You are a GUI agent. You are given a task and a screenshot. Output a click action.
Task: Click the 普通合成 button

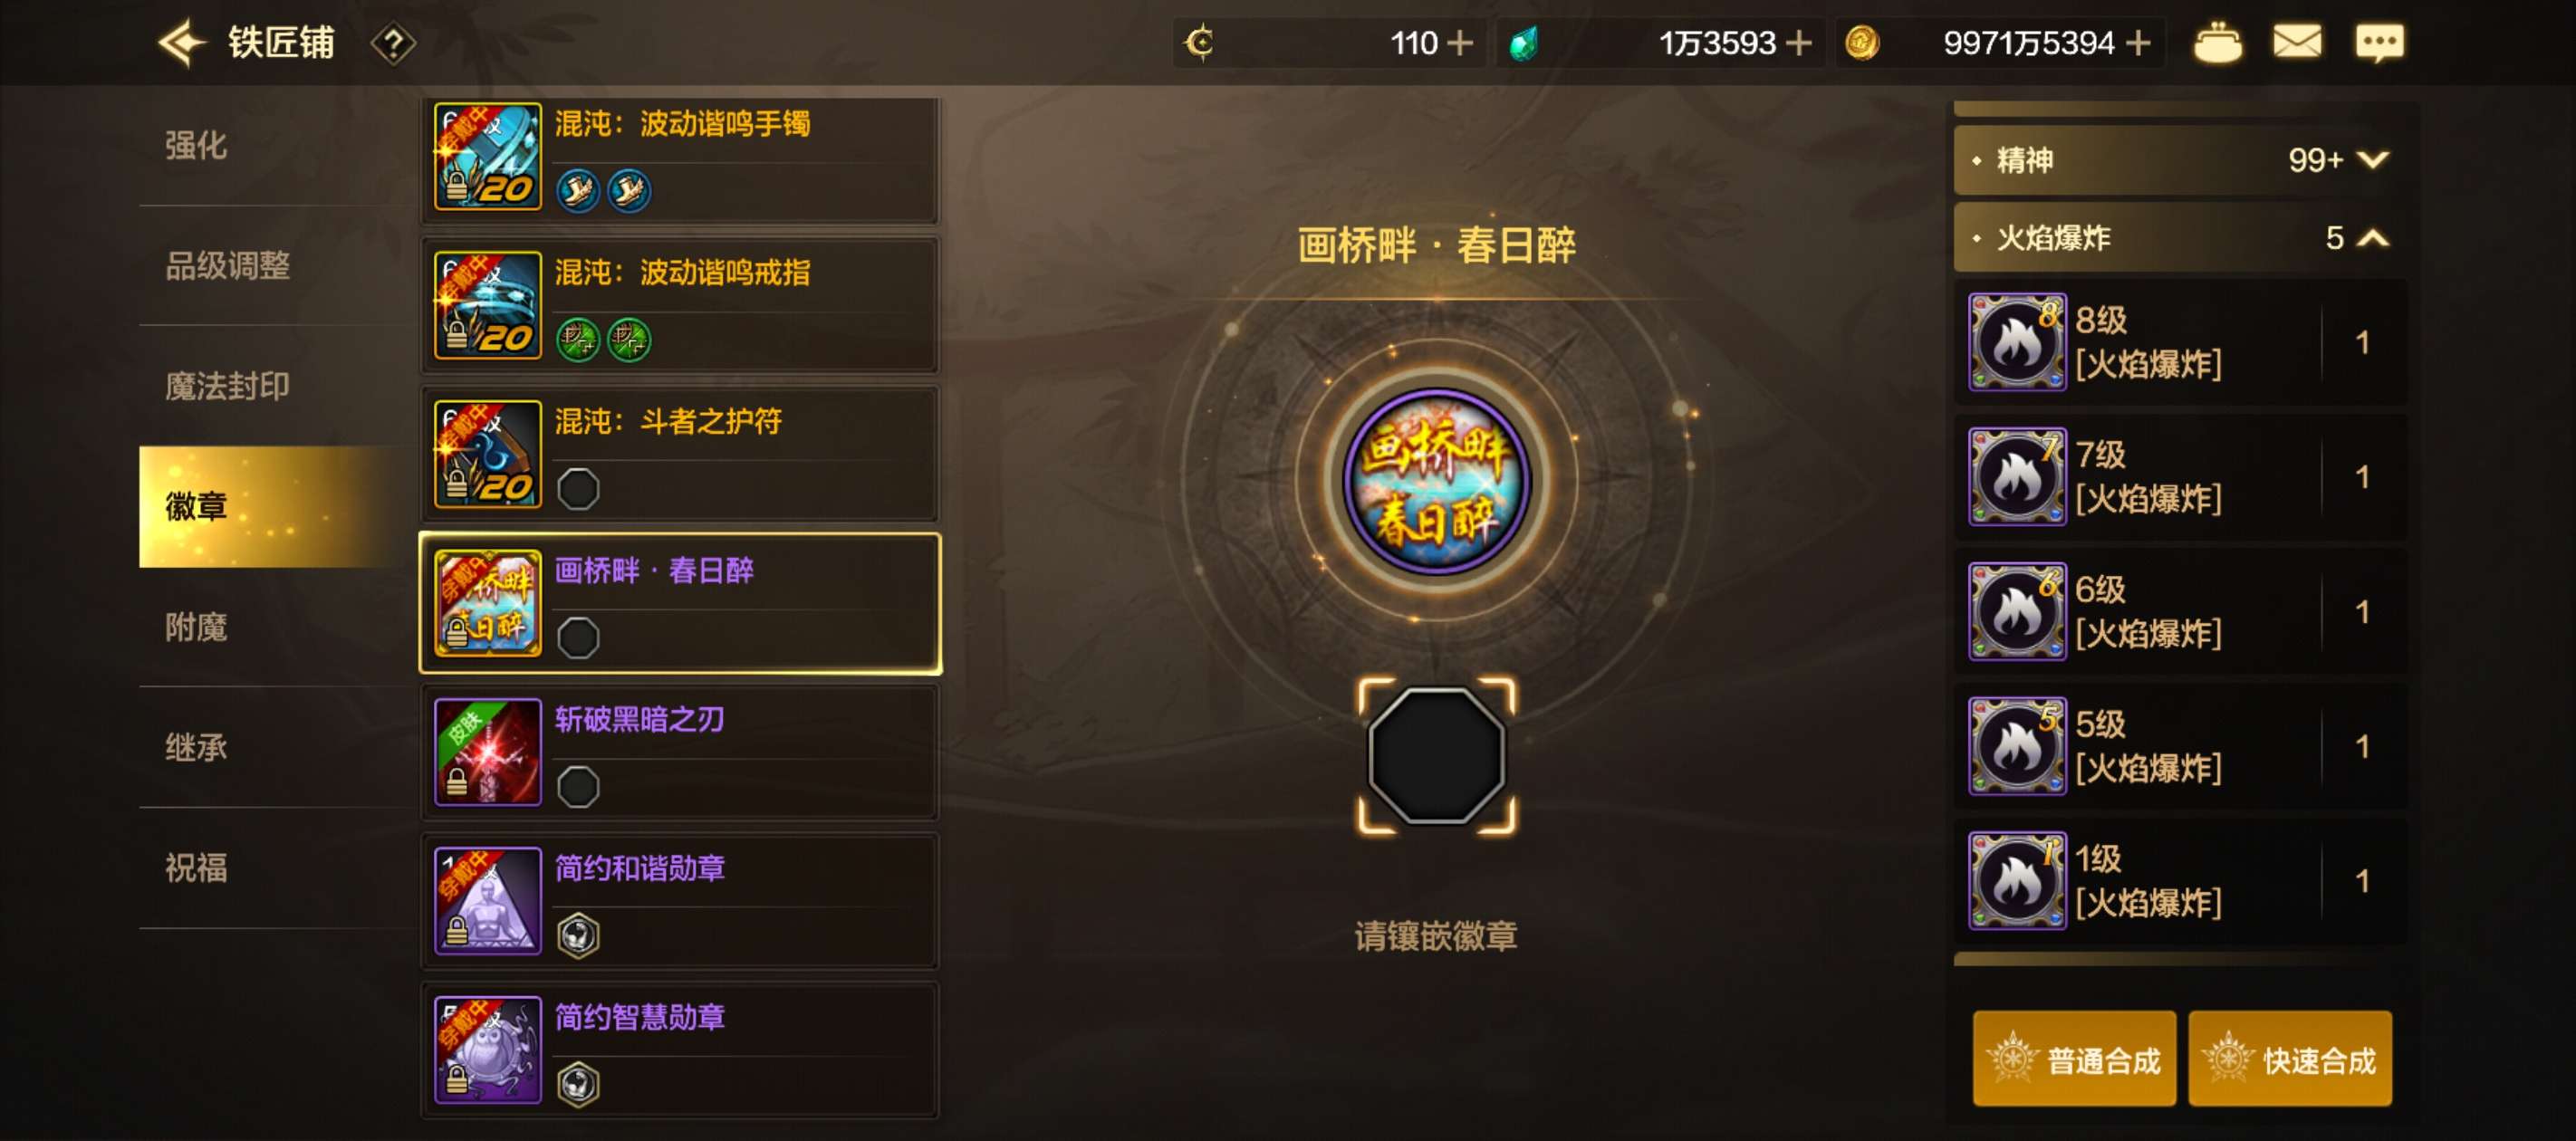2074,1059
